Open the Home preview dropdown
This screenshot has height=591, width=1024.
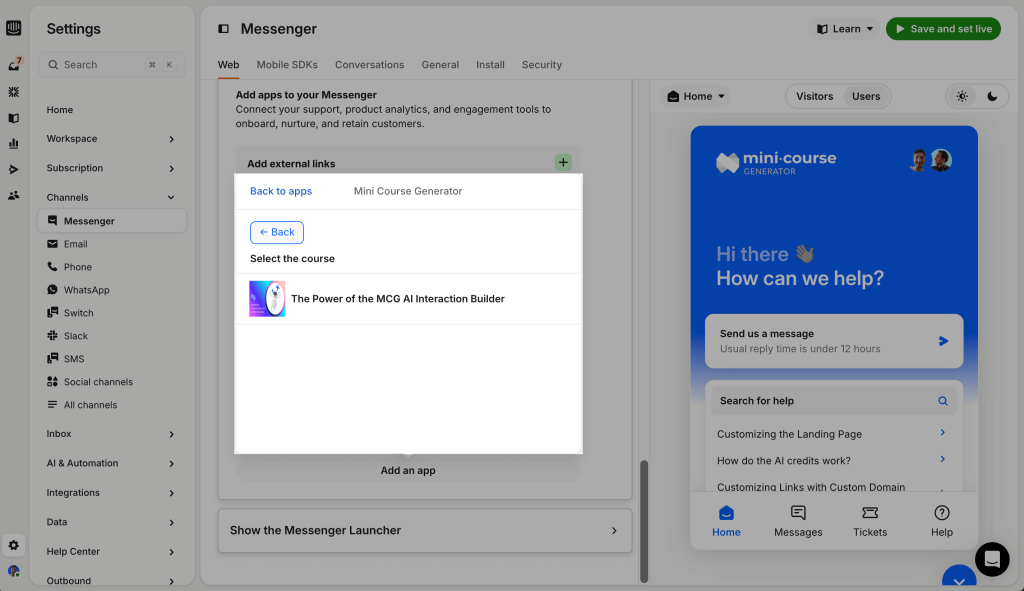coord(696,96)
